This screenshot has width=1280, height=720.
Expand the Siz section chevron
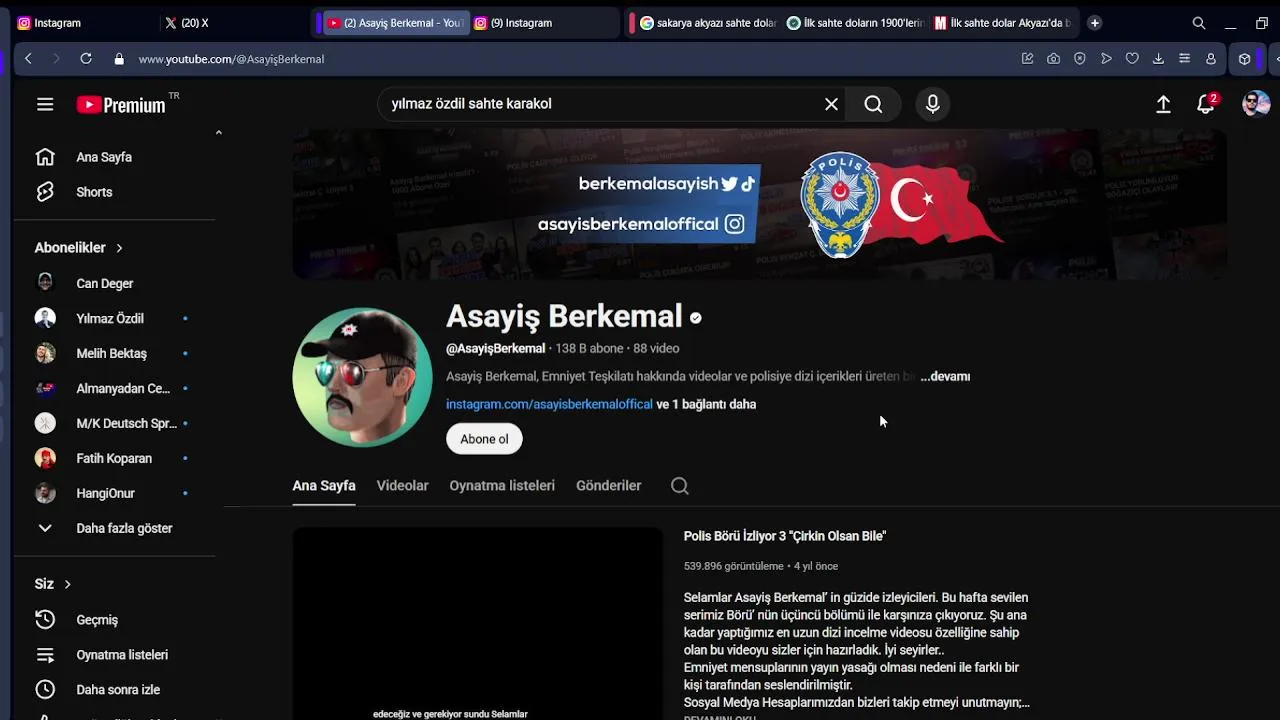coord(68,584)
